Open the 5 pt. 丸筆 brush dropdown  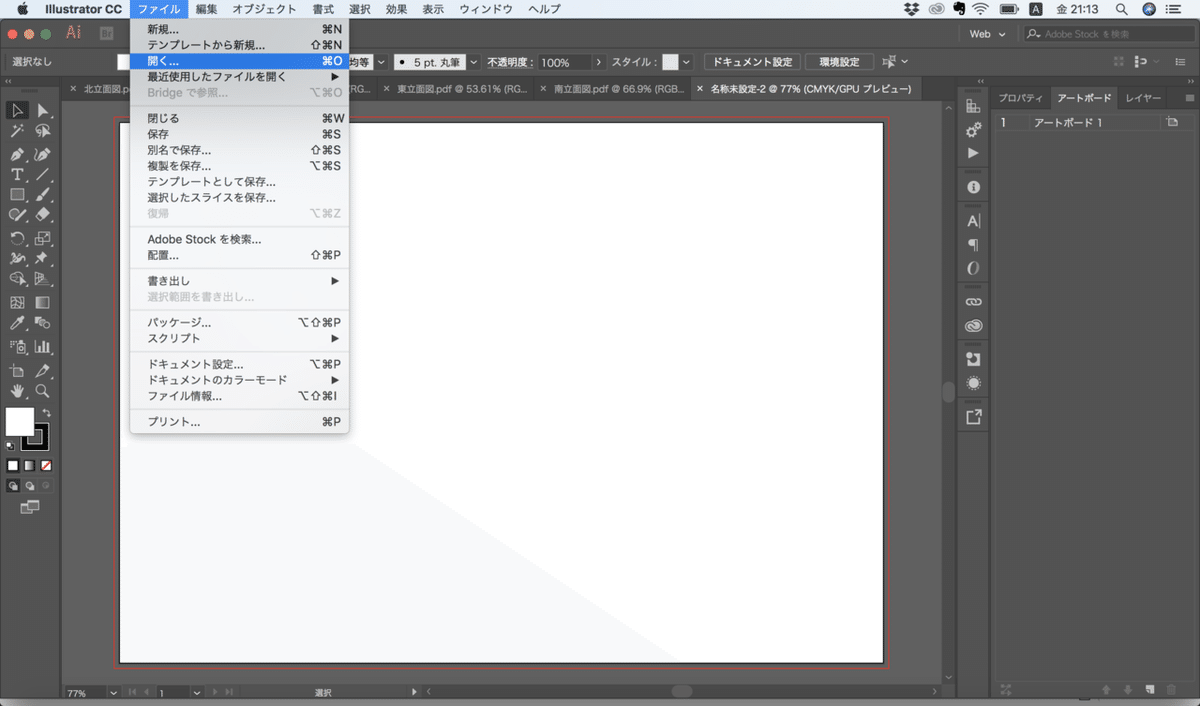coord(474,62)
